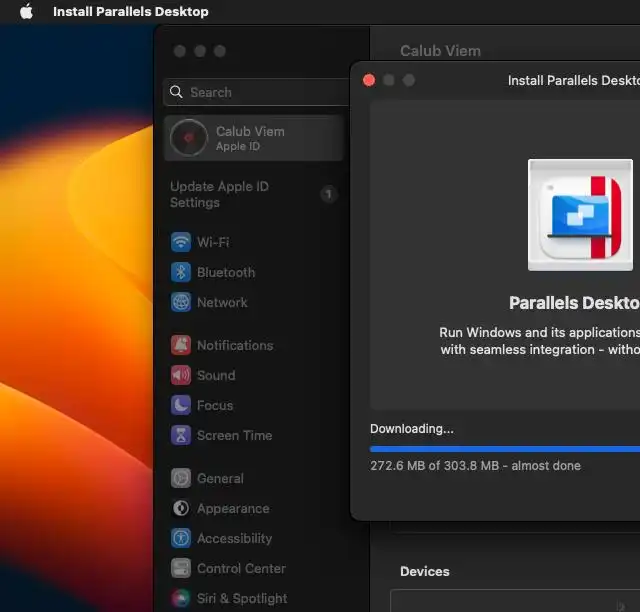Click the Sound speaker icon
Screen dimensions: 640x612
pos(181,375)
